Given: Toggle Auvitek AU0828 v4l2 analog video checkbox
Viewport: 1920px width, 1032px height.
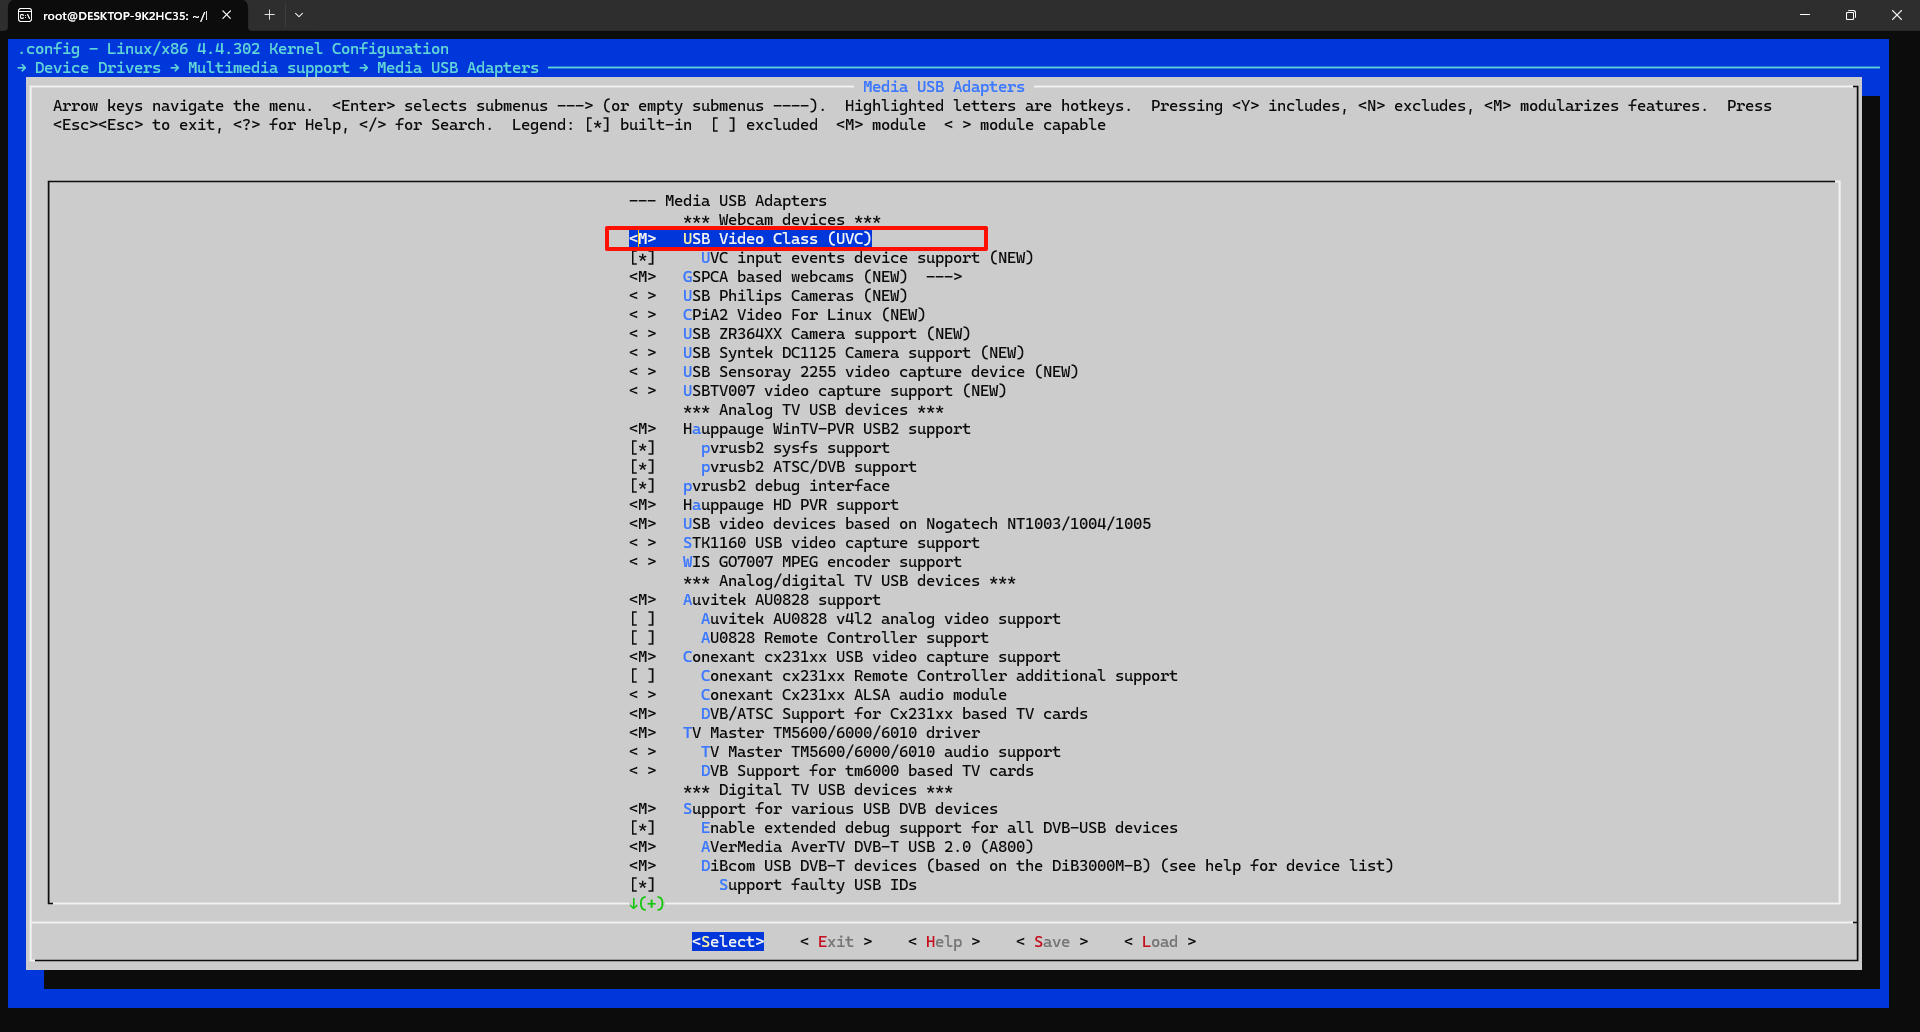Looking at the screenshot, I should tap(642, 619).
